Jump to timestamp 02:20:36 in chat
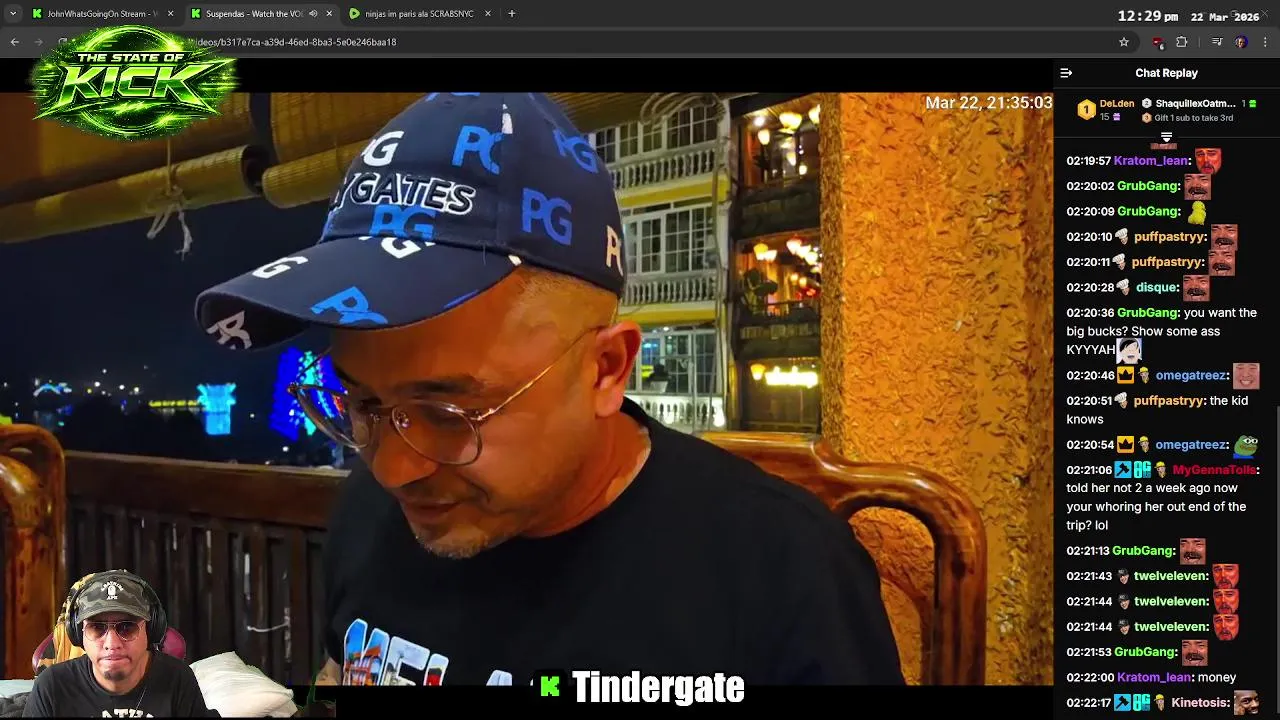The width and height of the screenshot is (1280, 720). (1090, 313)
